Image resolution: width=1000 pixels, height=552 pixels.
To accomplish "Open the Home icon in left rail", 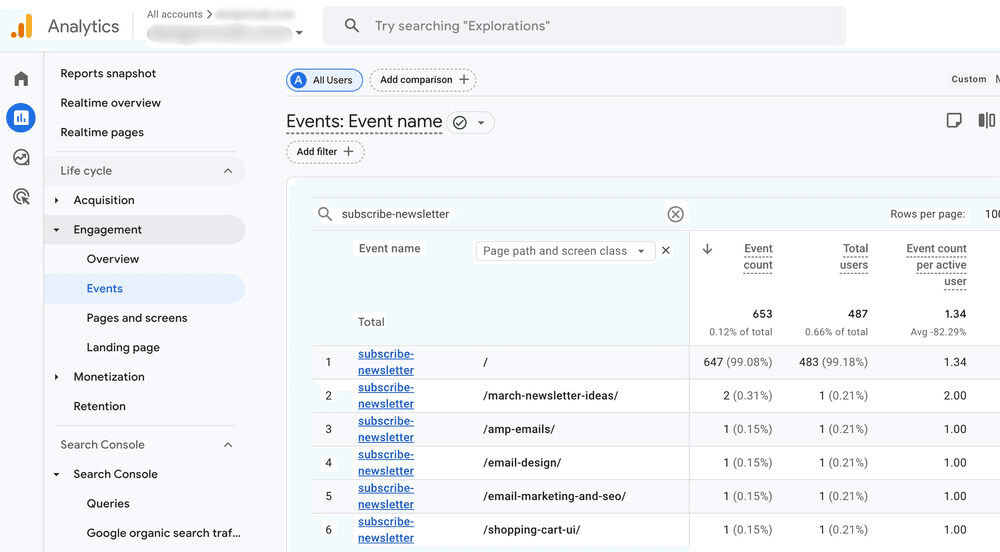I will coord(21,79).
